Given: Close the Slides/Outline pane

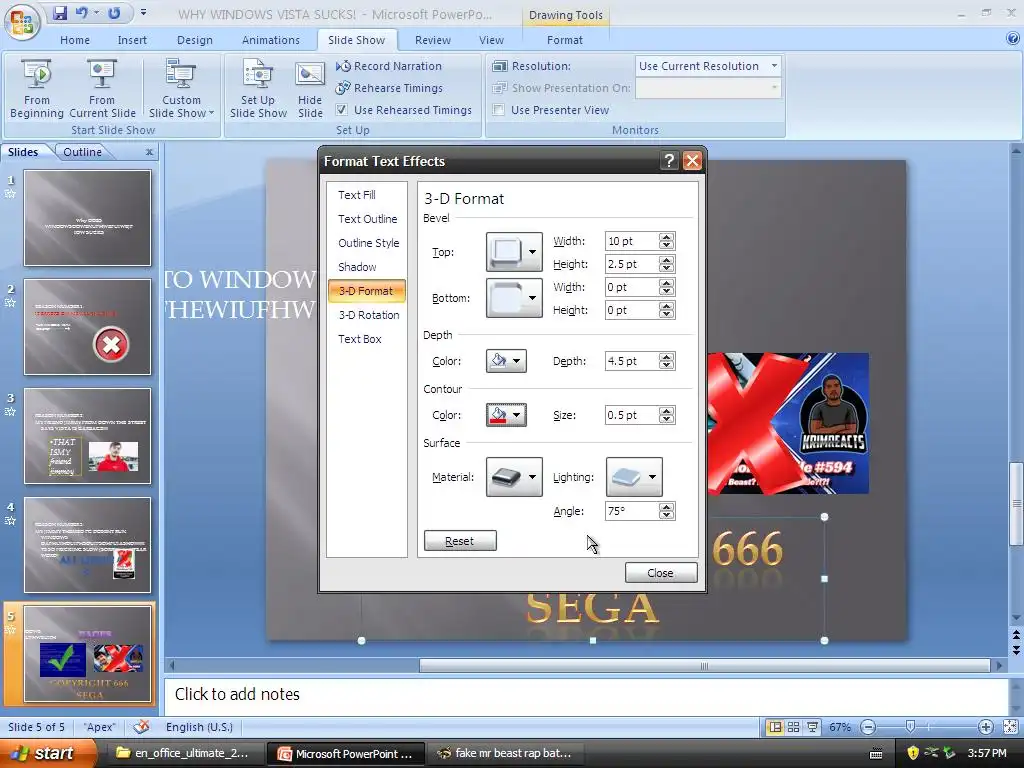Looking at the screenshot, I should (150, 152).
